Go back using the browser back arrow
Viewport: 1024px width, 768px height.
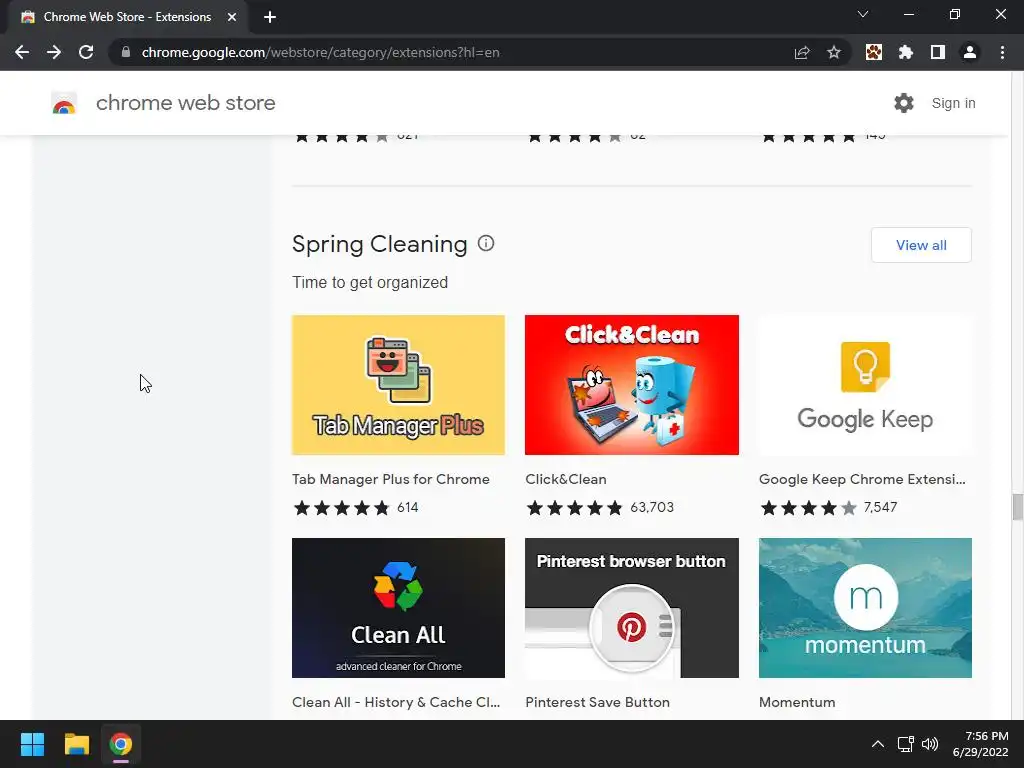click(x=22, y=52)
